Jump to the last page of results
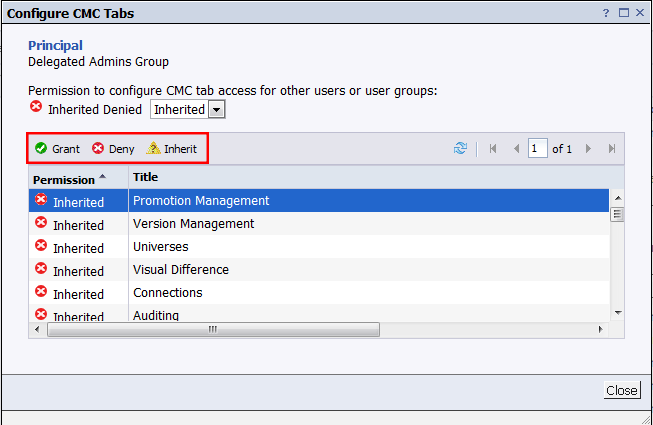Image resolution: width=653 pixels, height=425 pixels. [611, 149]
